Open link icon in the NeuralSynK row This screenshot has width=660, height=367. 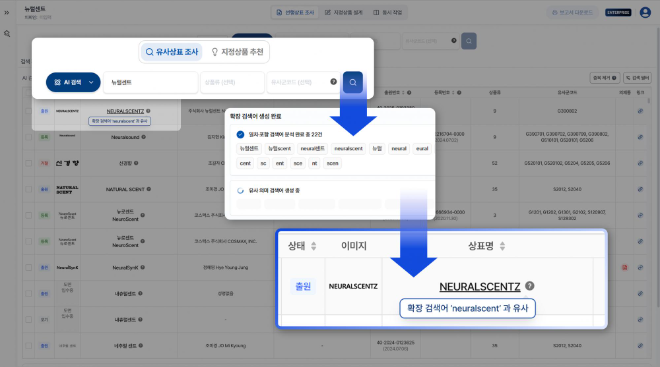click(x=640, y=268)
